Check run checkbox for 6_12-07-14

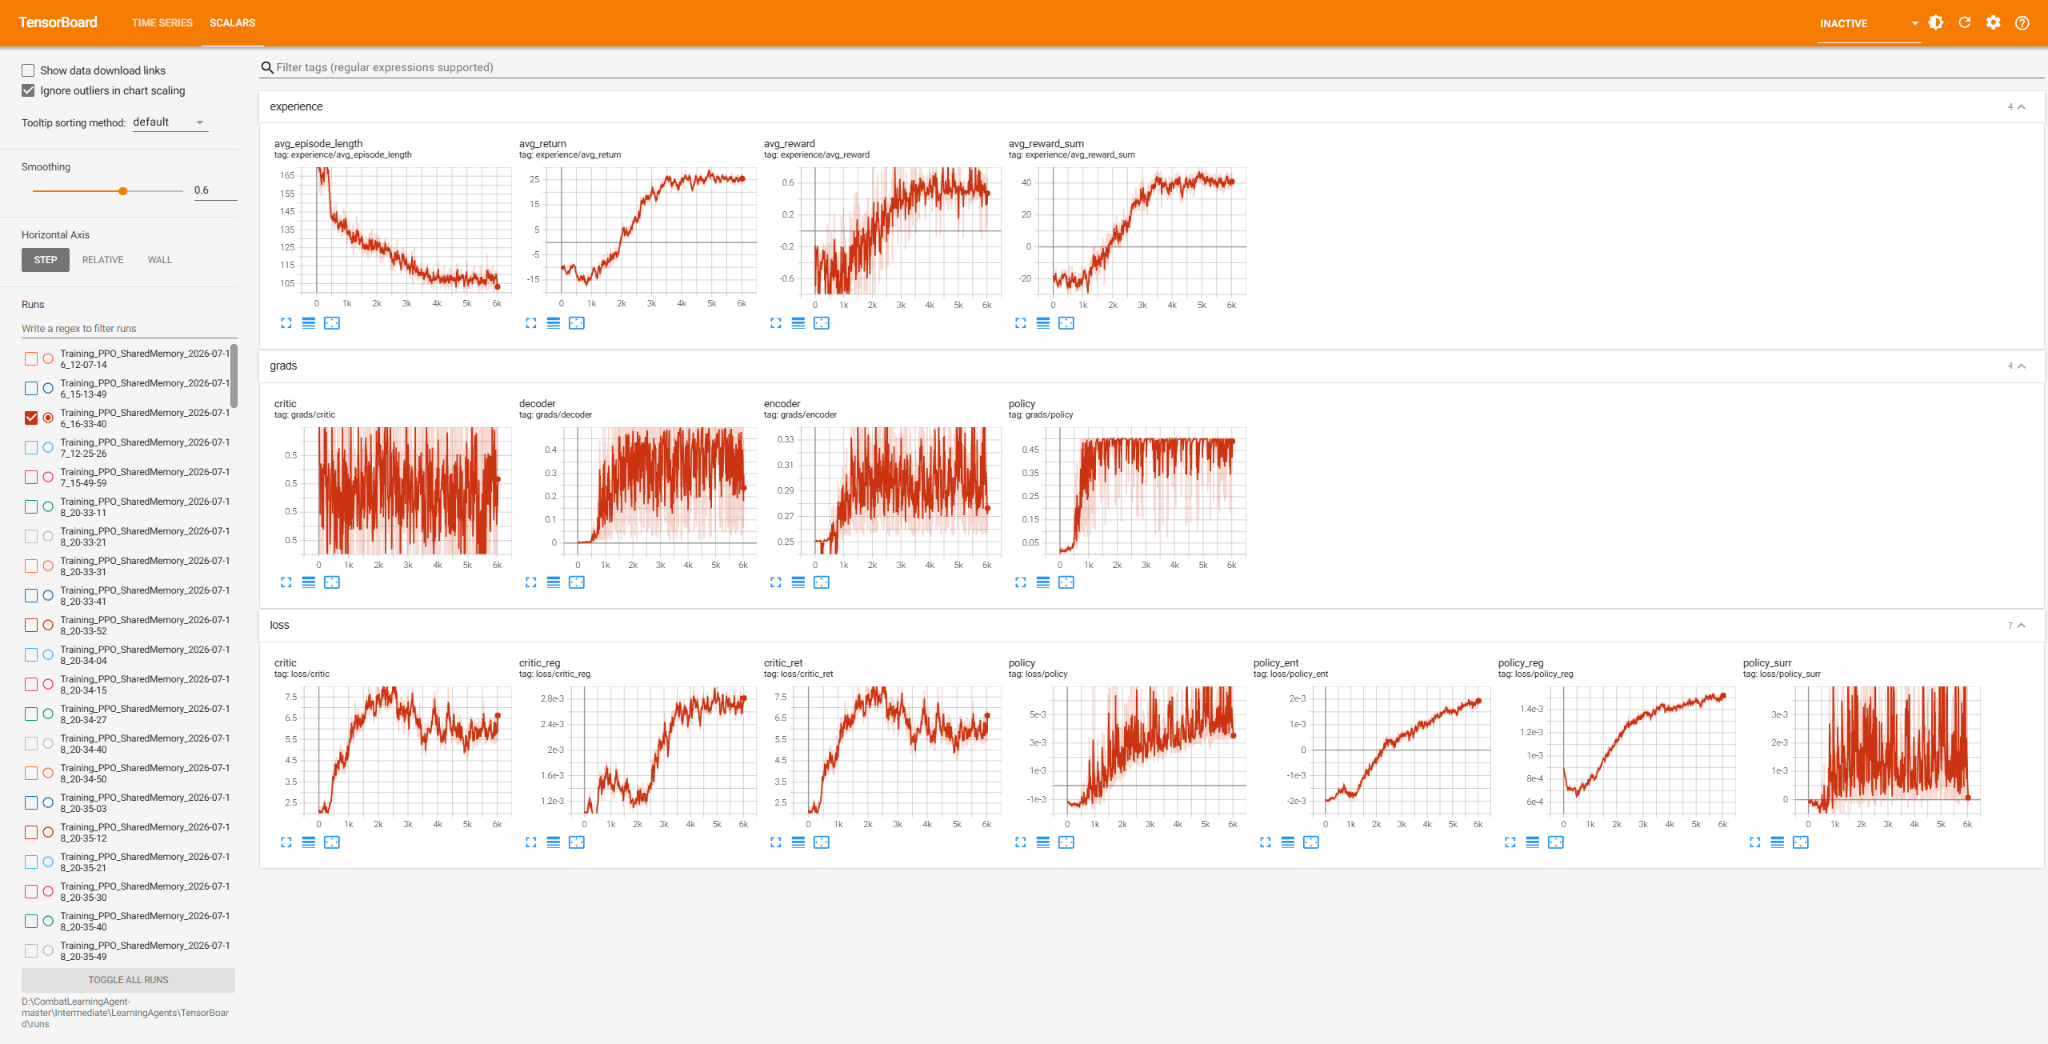coord(31,359)
